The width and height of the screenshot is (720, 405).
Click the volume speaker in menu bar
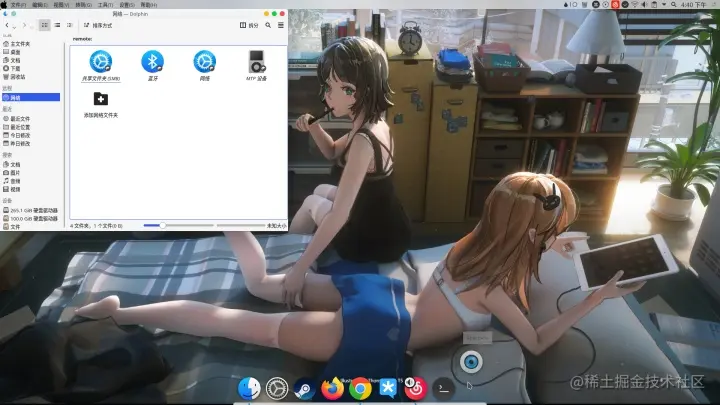[x=644, y=4]
